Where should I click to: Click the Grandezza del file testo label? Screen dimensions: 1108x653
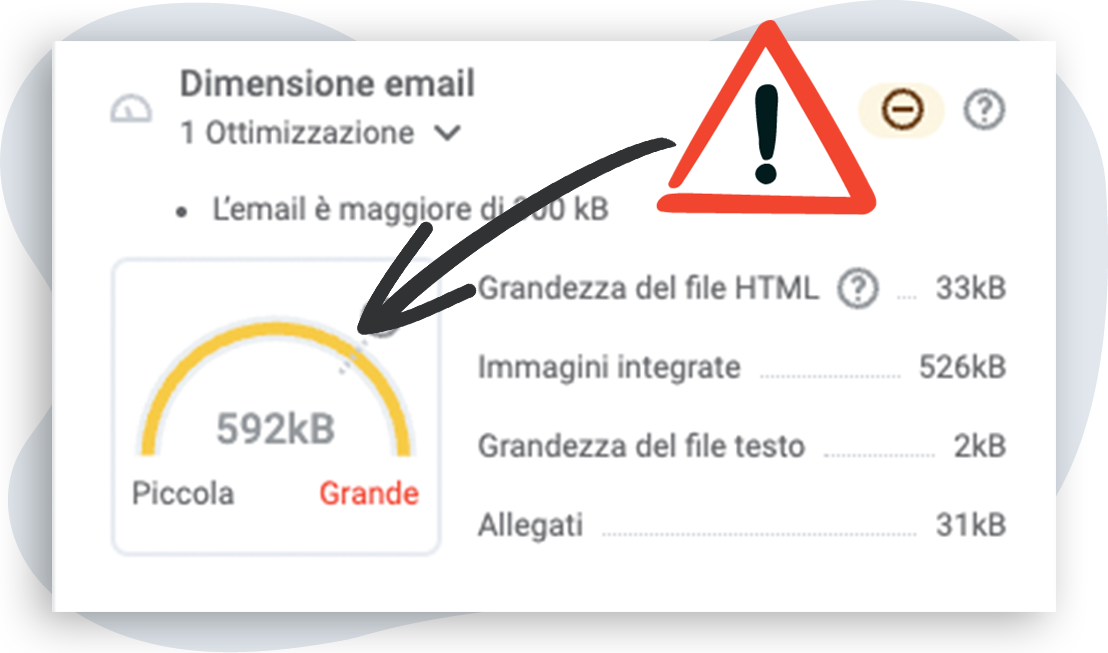point(642,447)
